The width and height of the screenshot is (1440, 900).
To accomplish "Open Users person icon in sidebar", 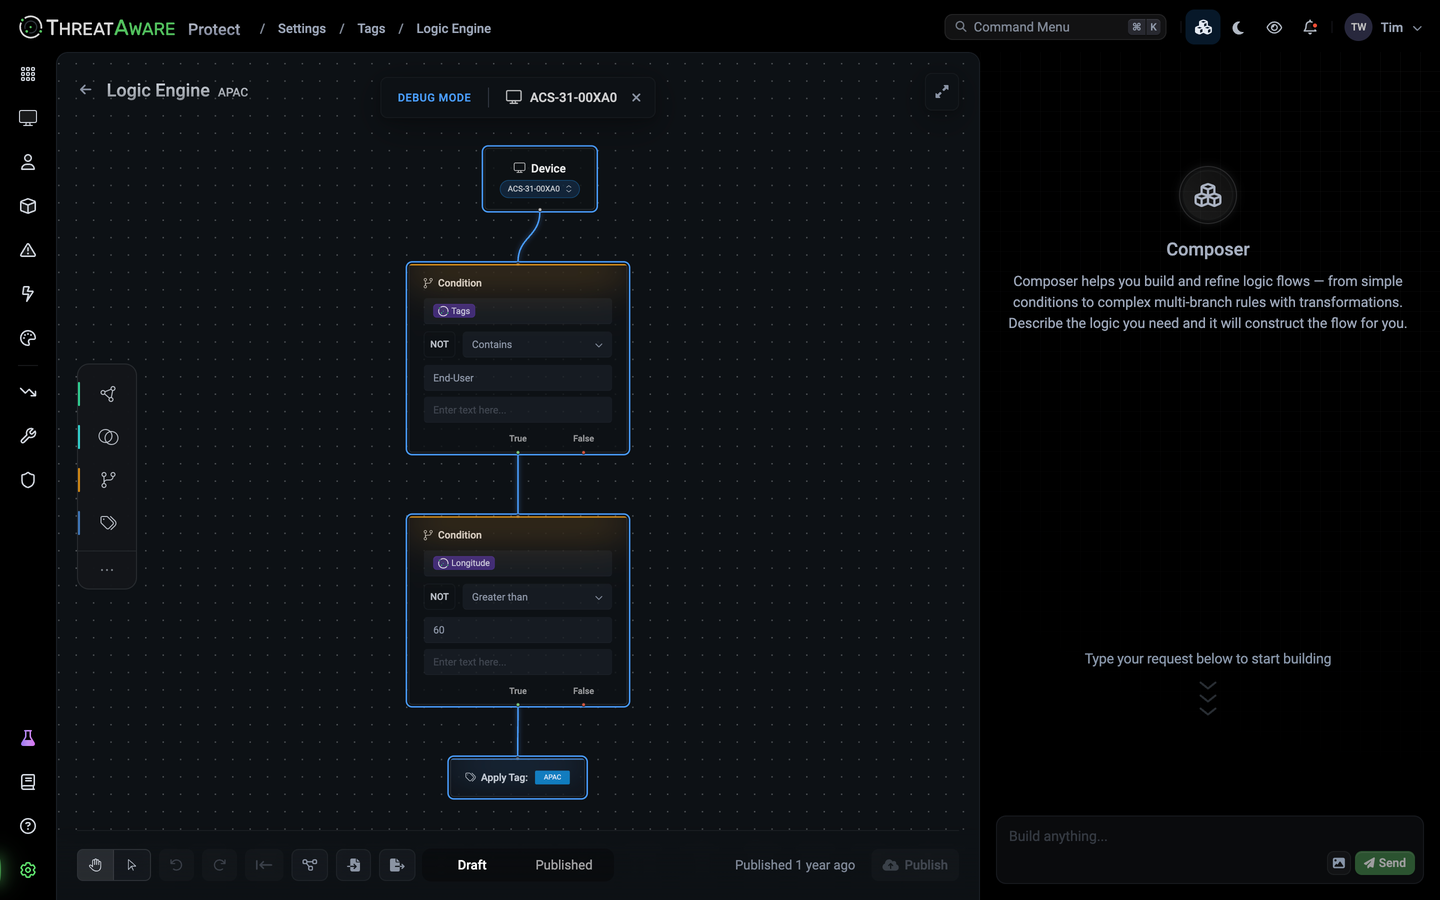I will 28,162.
